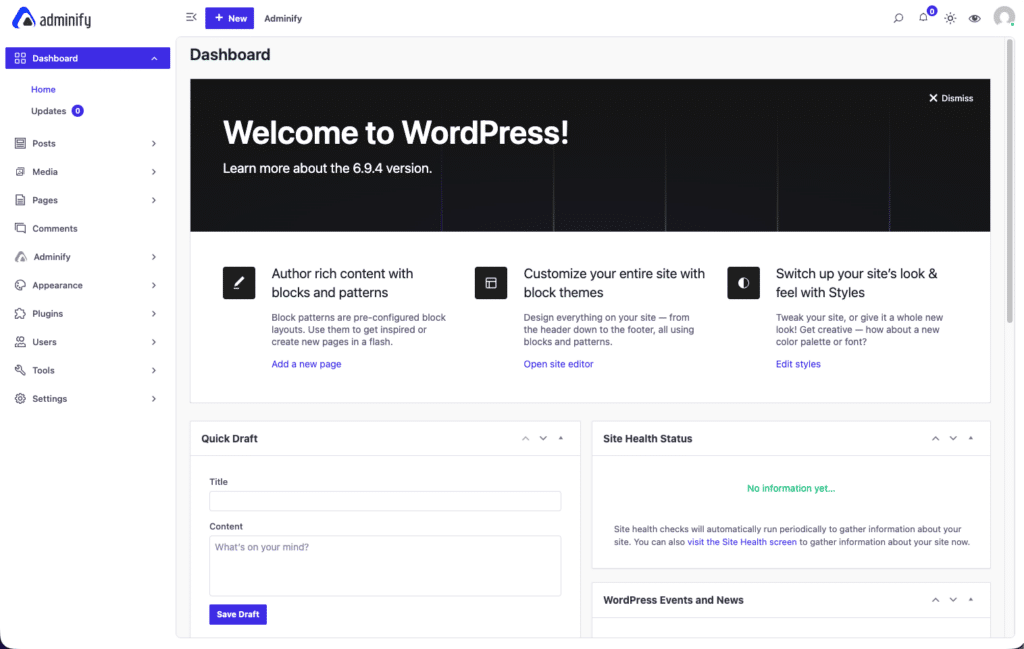
Task: Click the Adminify site name link
Action: tap(283, 18)
